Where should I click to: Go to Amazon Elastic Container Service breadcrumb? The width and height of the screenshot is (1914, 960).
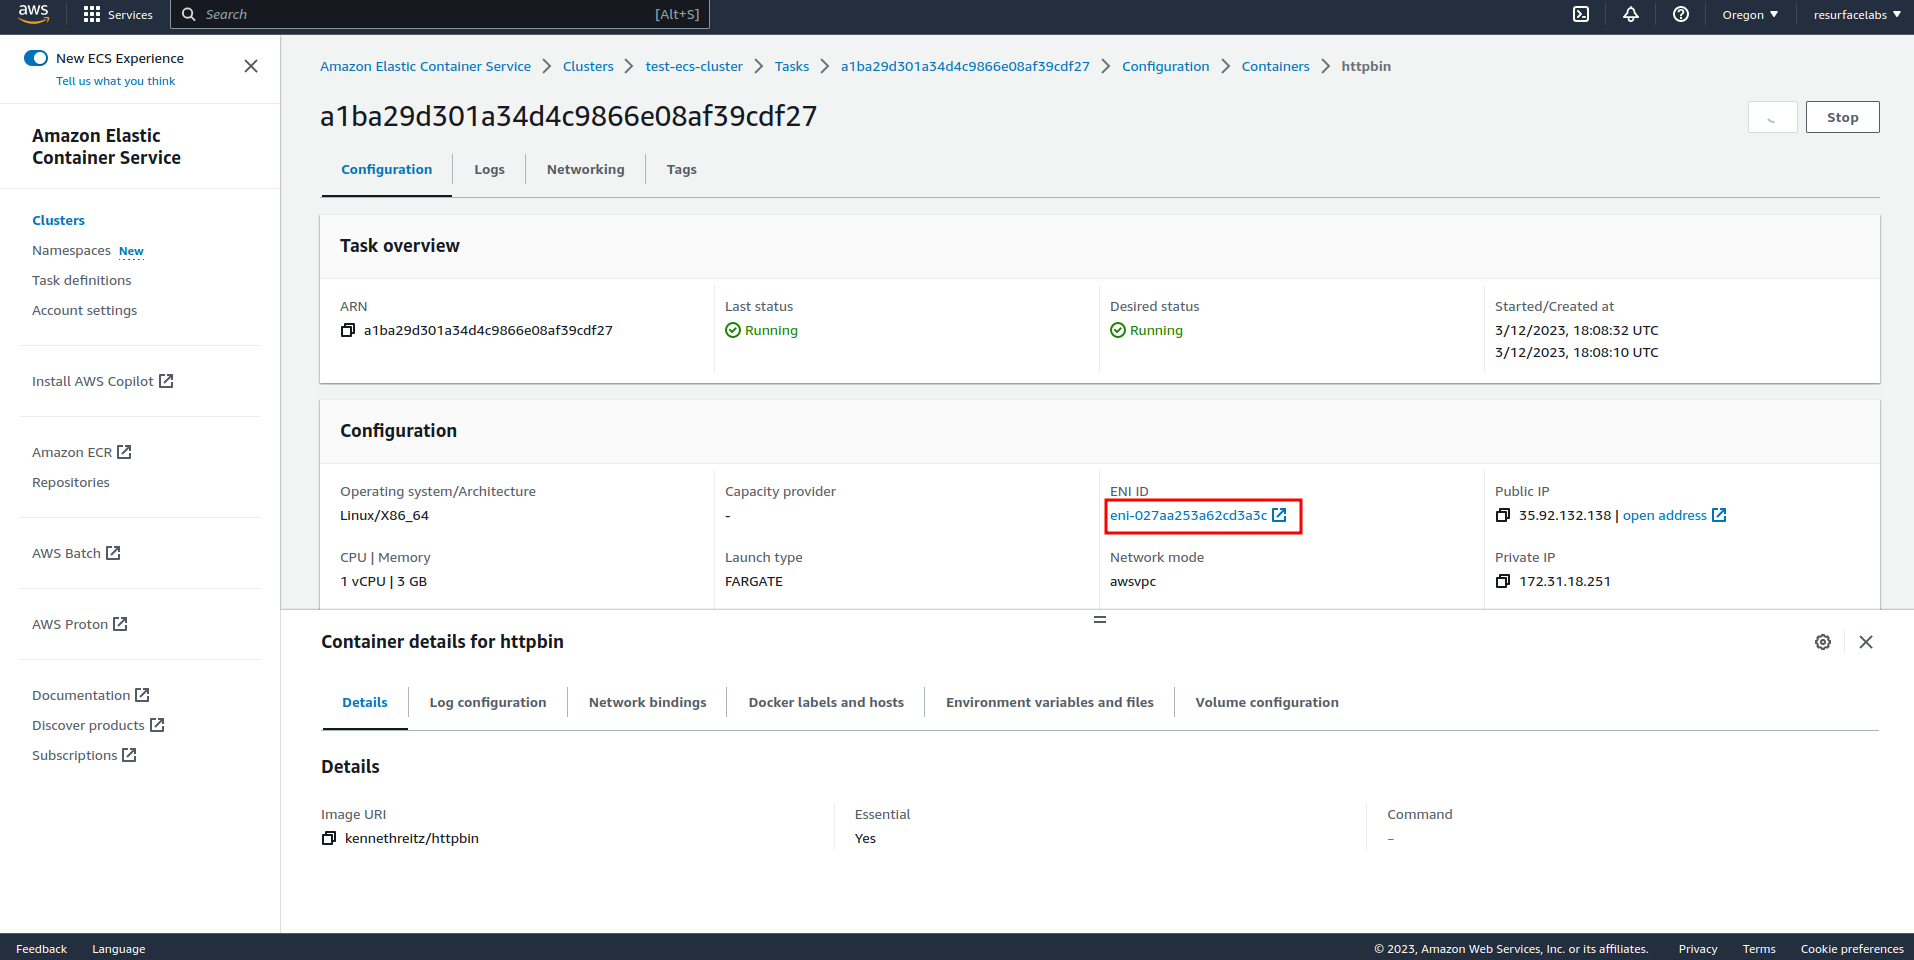(x=425, y=66)
